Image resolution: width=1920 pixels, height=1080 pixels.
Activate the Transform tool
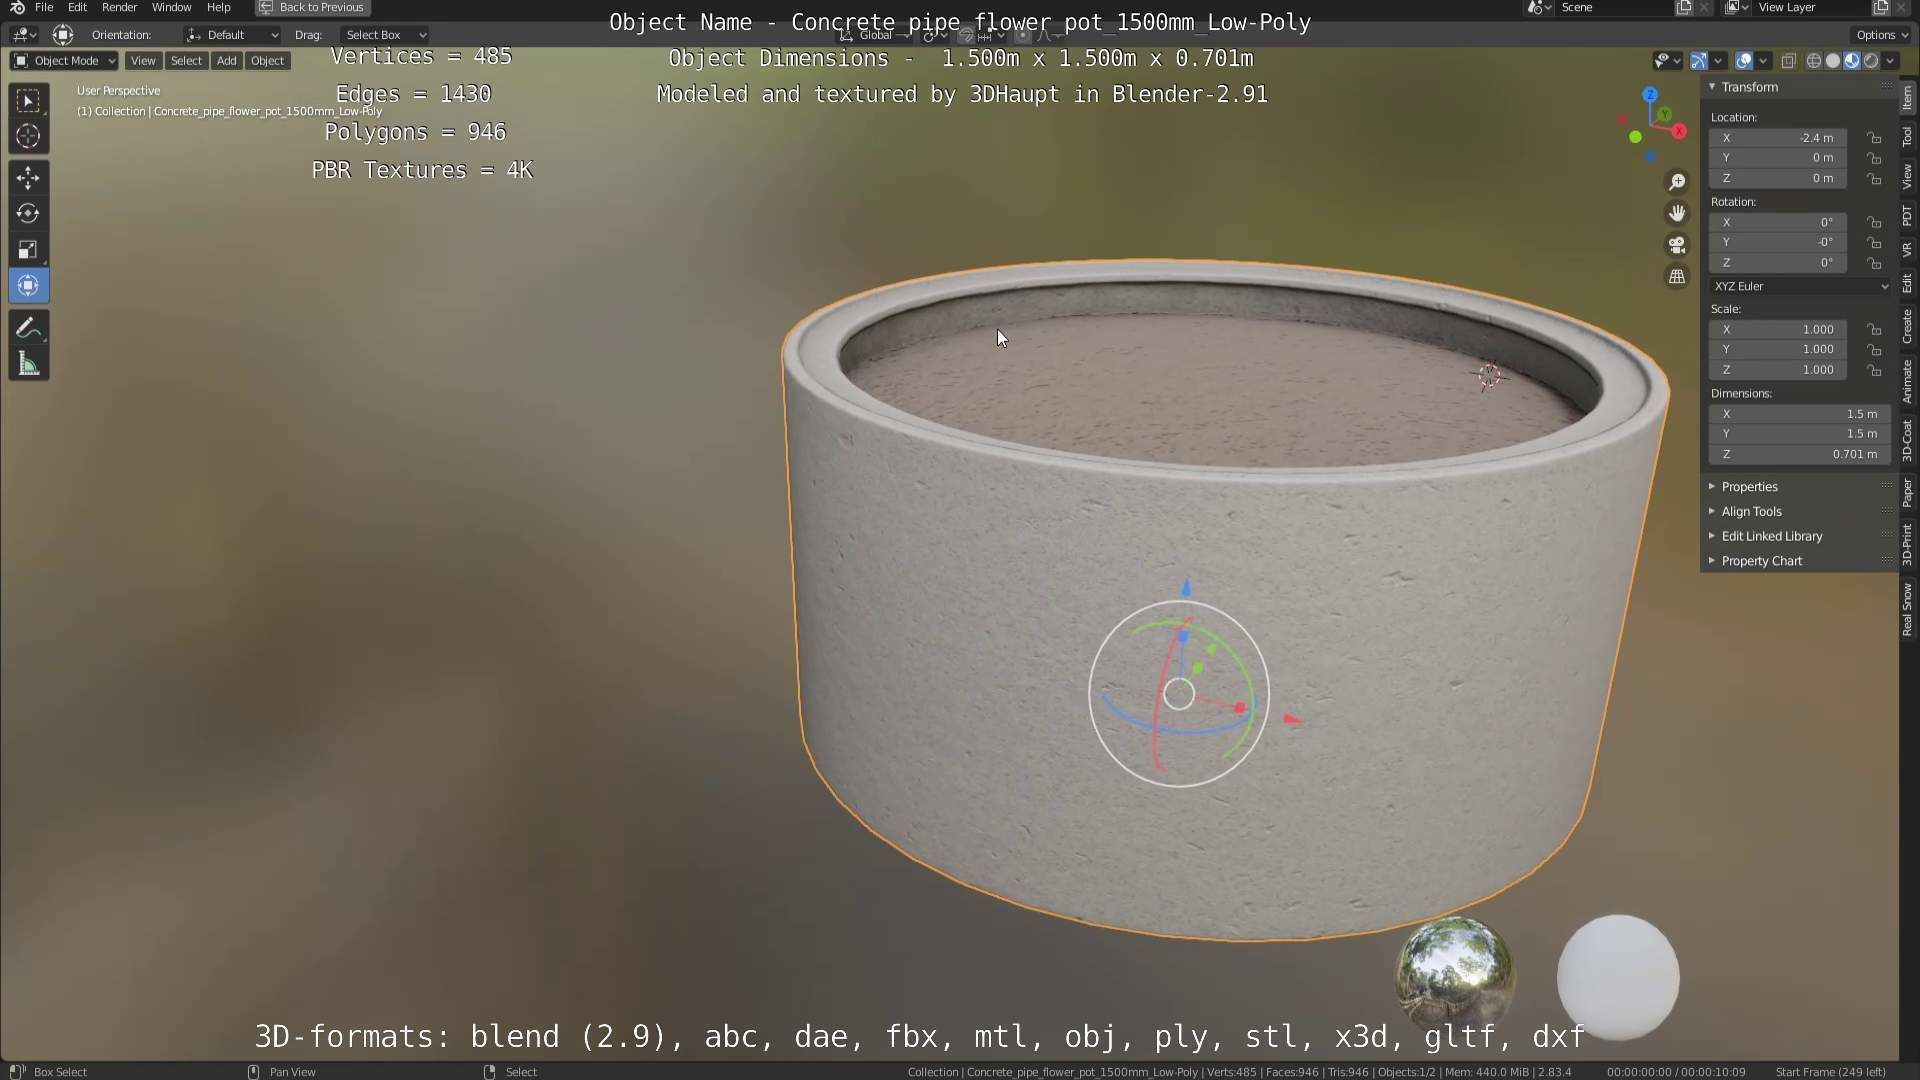coord(28,286)
